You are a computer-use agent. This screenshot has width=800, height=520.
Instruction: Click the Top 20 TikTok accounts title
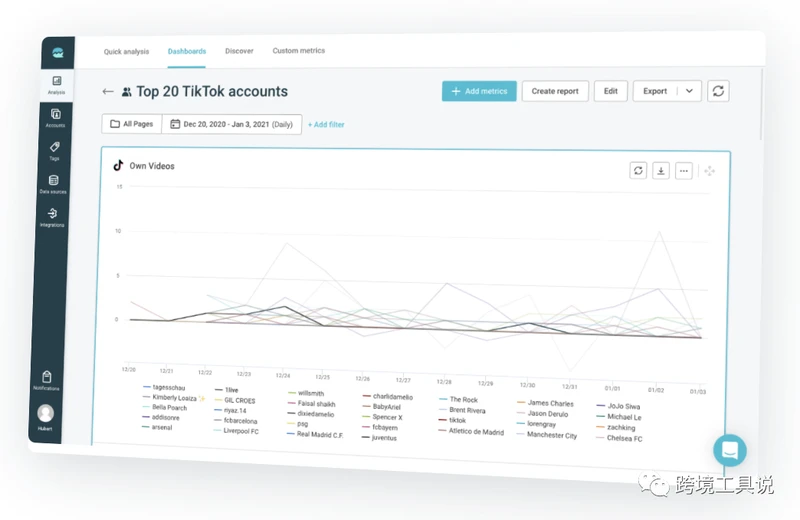coord(212,91)
